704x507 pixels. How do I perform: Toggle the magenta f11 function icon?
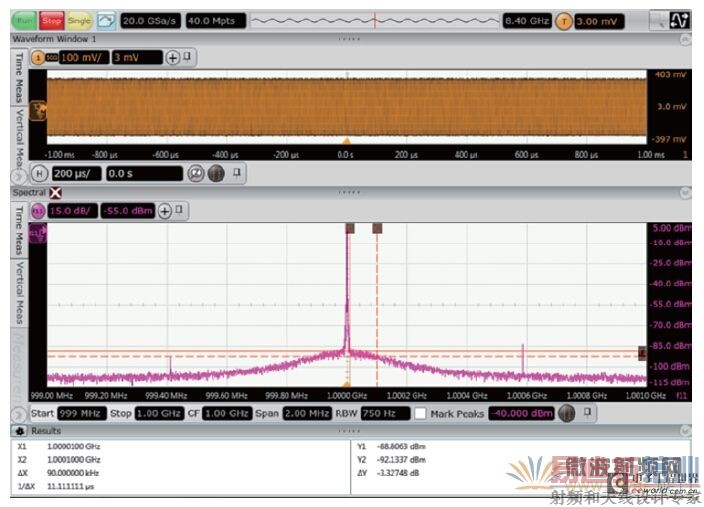[38, 211]
